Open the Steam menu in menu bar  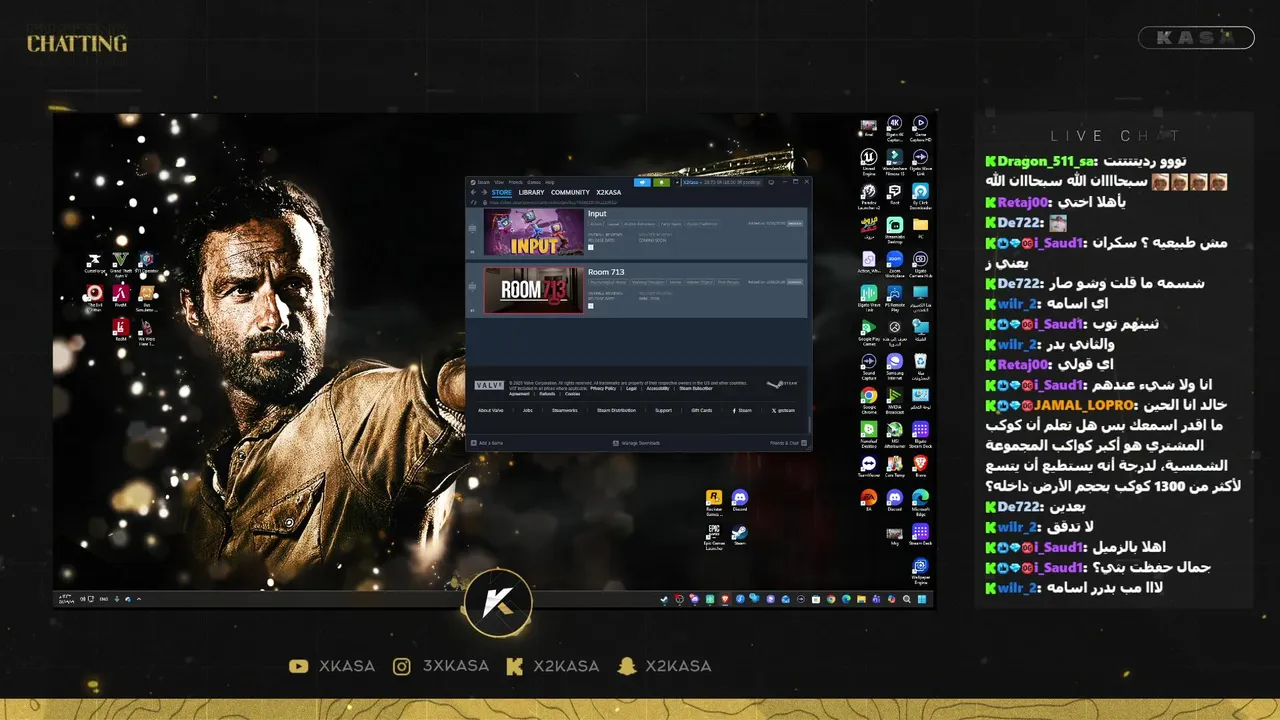[483, 182]
